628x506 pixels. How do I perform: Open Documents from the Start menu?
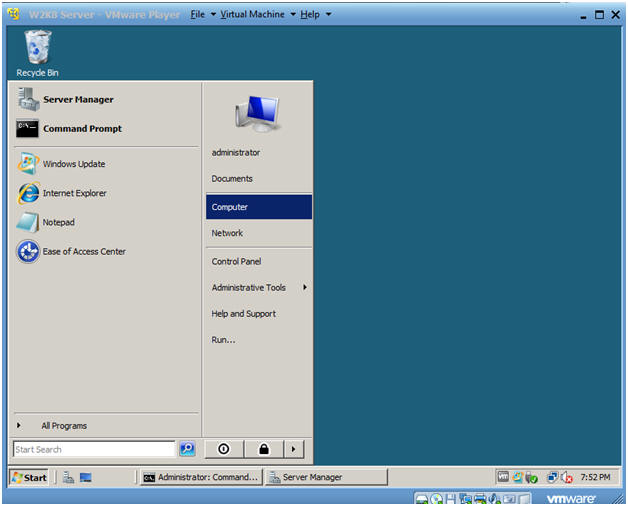tap(259, 179)
